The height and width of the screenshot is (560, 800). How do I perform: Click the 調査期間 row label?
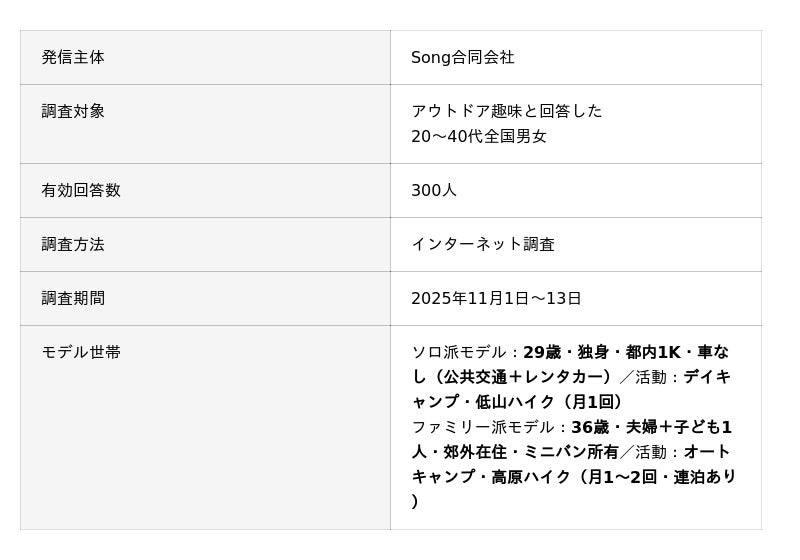click(x=73, y=298)
